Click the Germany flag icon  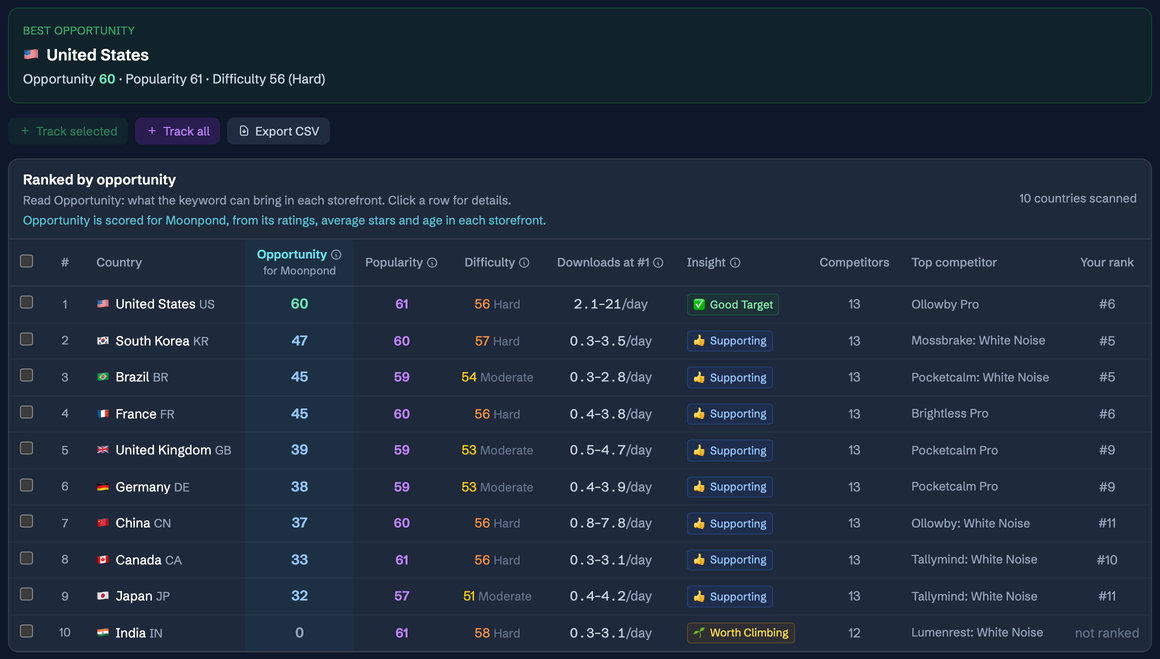103,487
